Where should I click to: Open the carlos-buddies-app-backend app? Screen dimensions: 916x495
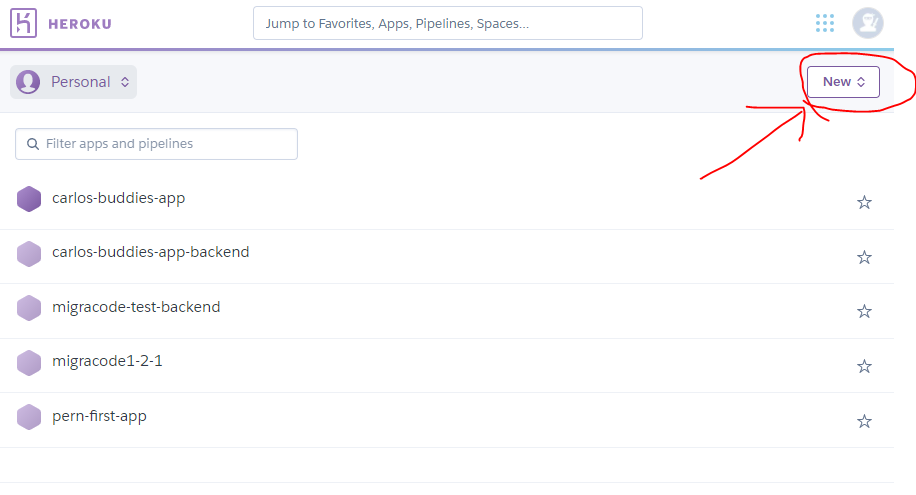(151, 252)
